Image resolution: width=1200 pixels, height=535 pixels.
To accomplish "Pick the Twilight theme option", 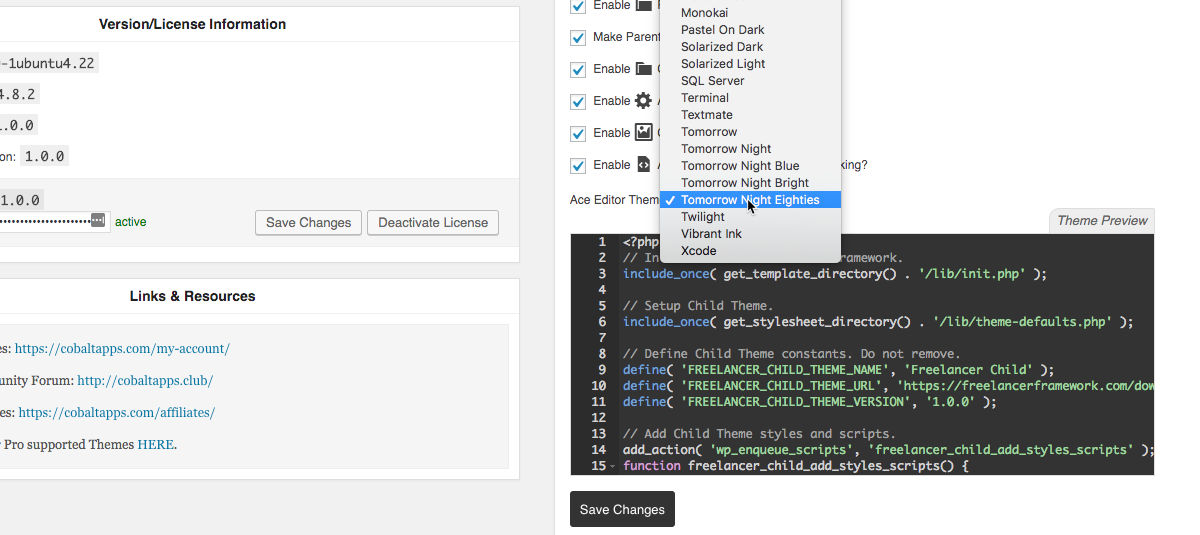I will 702,217.
